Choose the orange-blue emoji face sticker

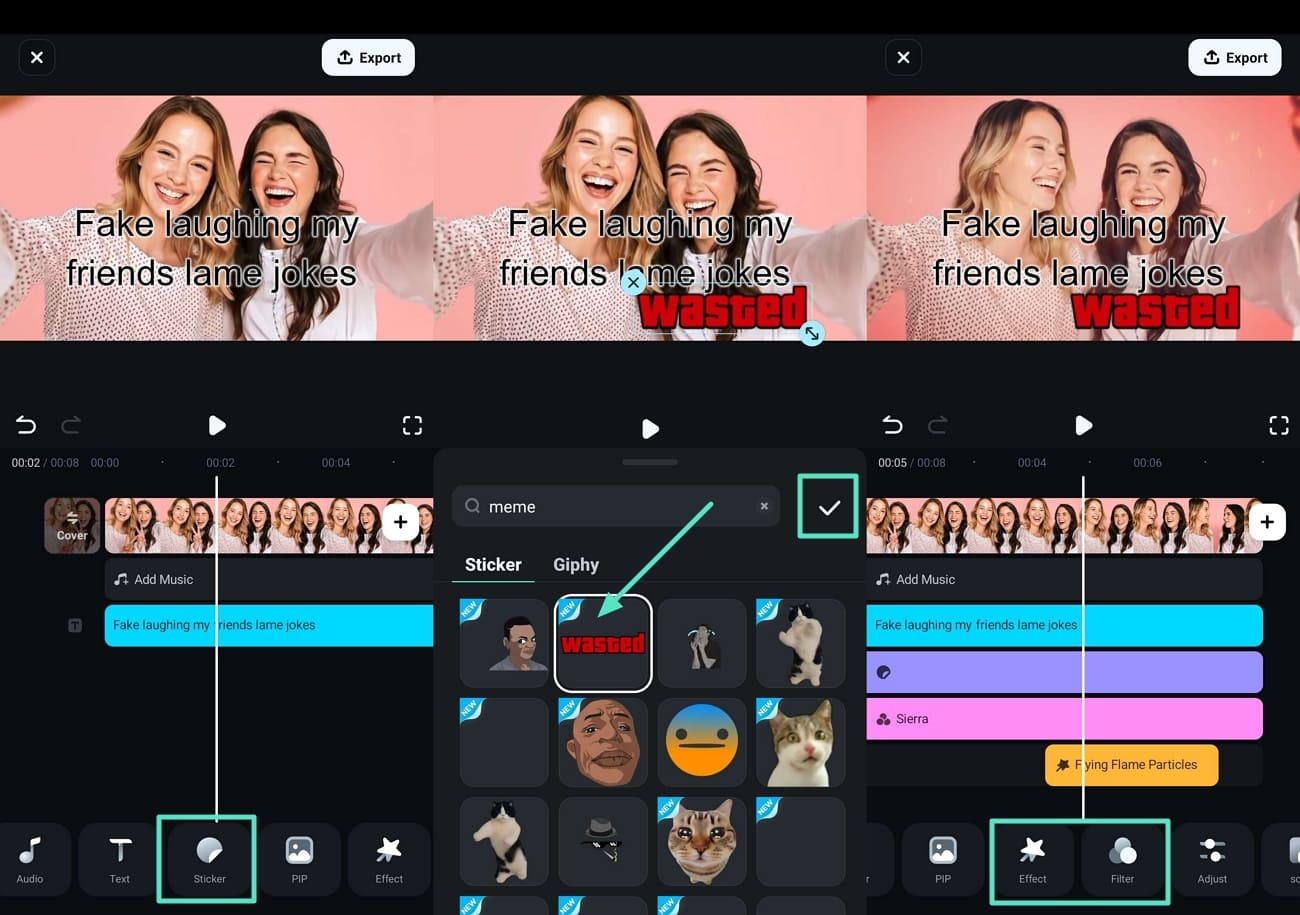pyautogui.click(x=702, y=742)
